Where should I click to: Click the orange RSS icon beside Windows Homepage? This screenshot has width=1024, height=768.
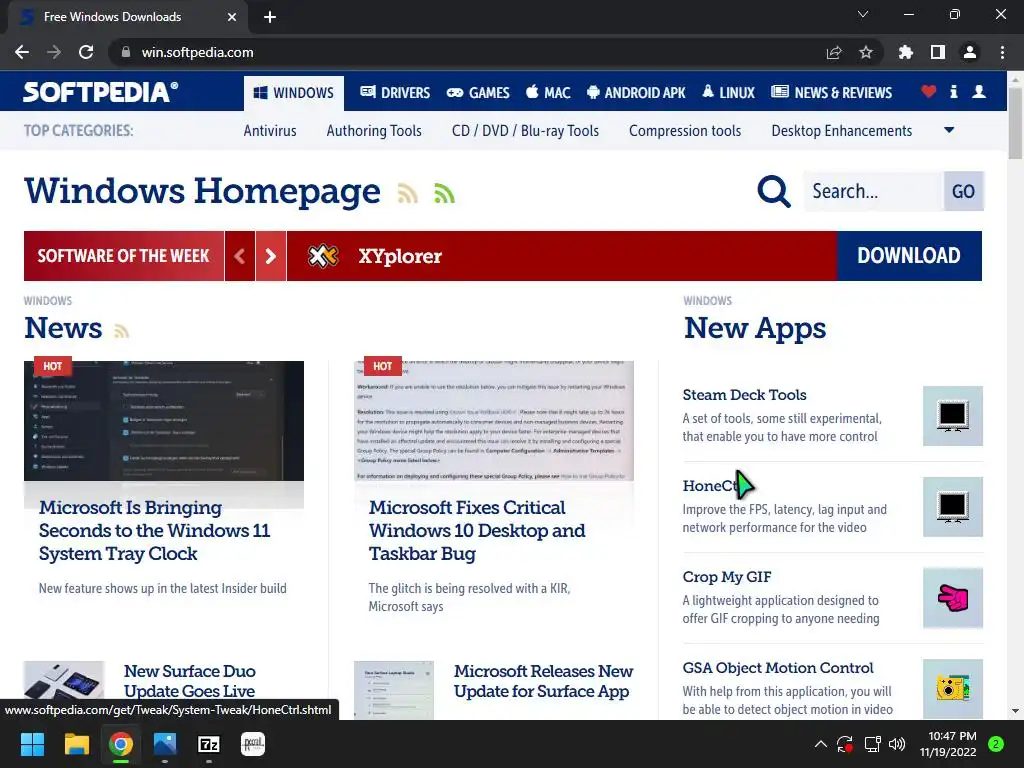(x=408, y=193)
